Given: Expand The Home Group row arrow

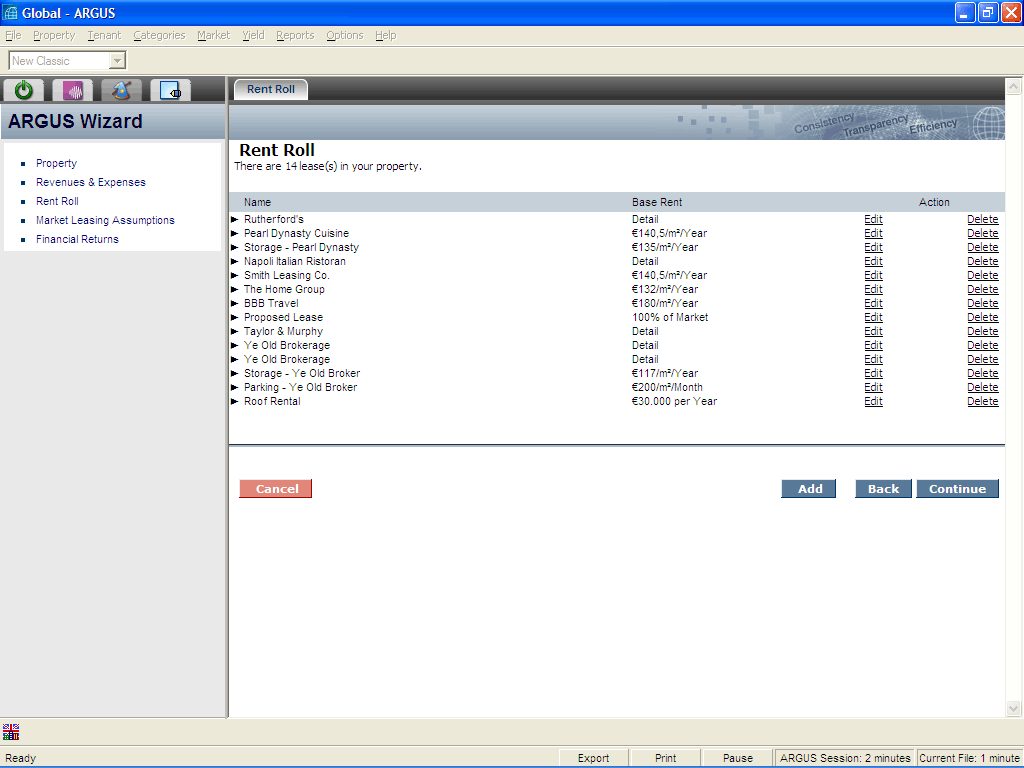Looking at the screenshot, I should (234, 289).
